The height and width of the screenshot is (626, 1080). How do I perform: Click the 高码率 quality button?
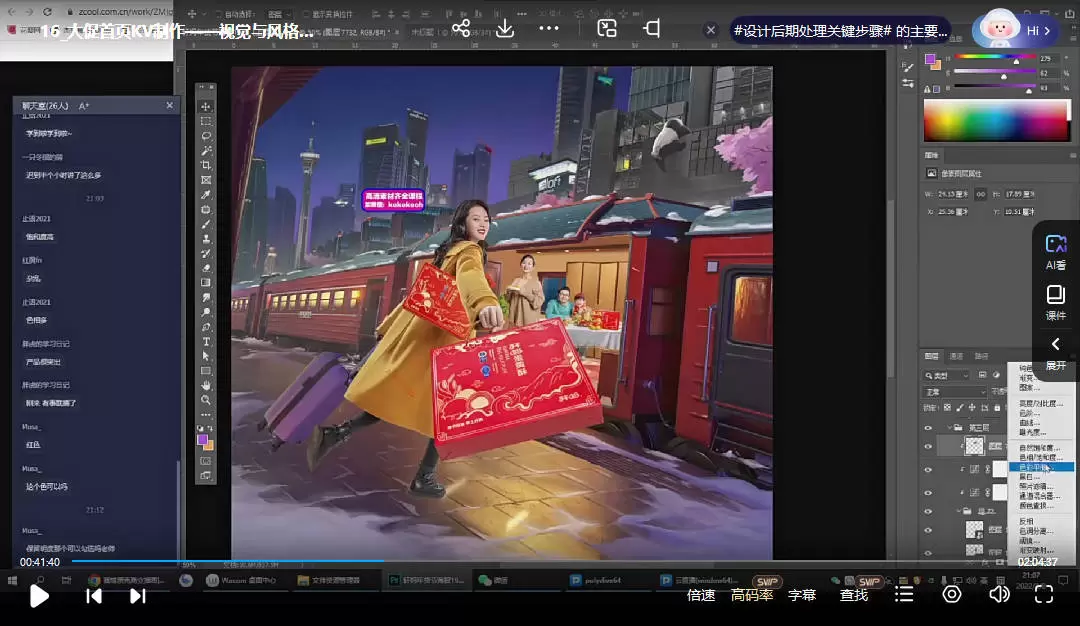pyautogui.click(x=752, y=595)
